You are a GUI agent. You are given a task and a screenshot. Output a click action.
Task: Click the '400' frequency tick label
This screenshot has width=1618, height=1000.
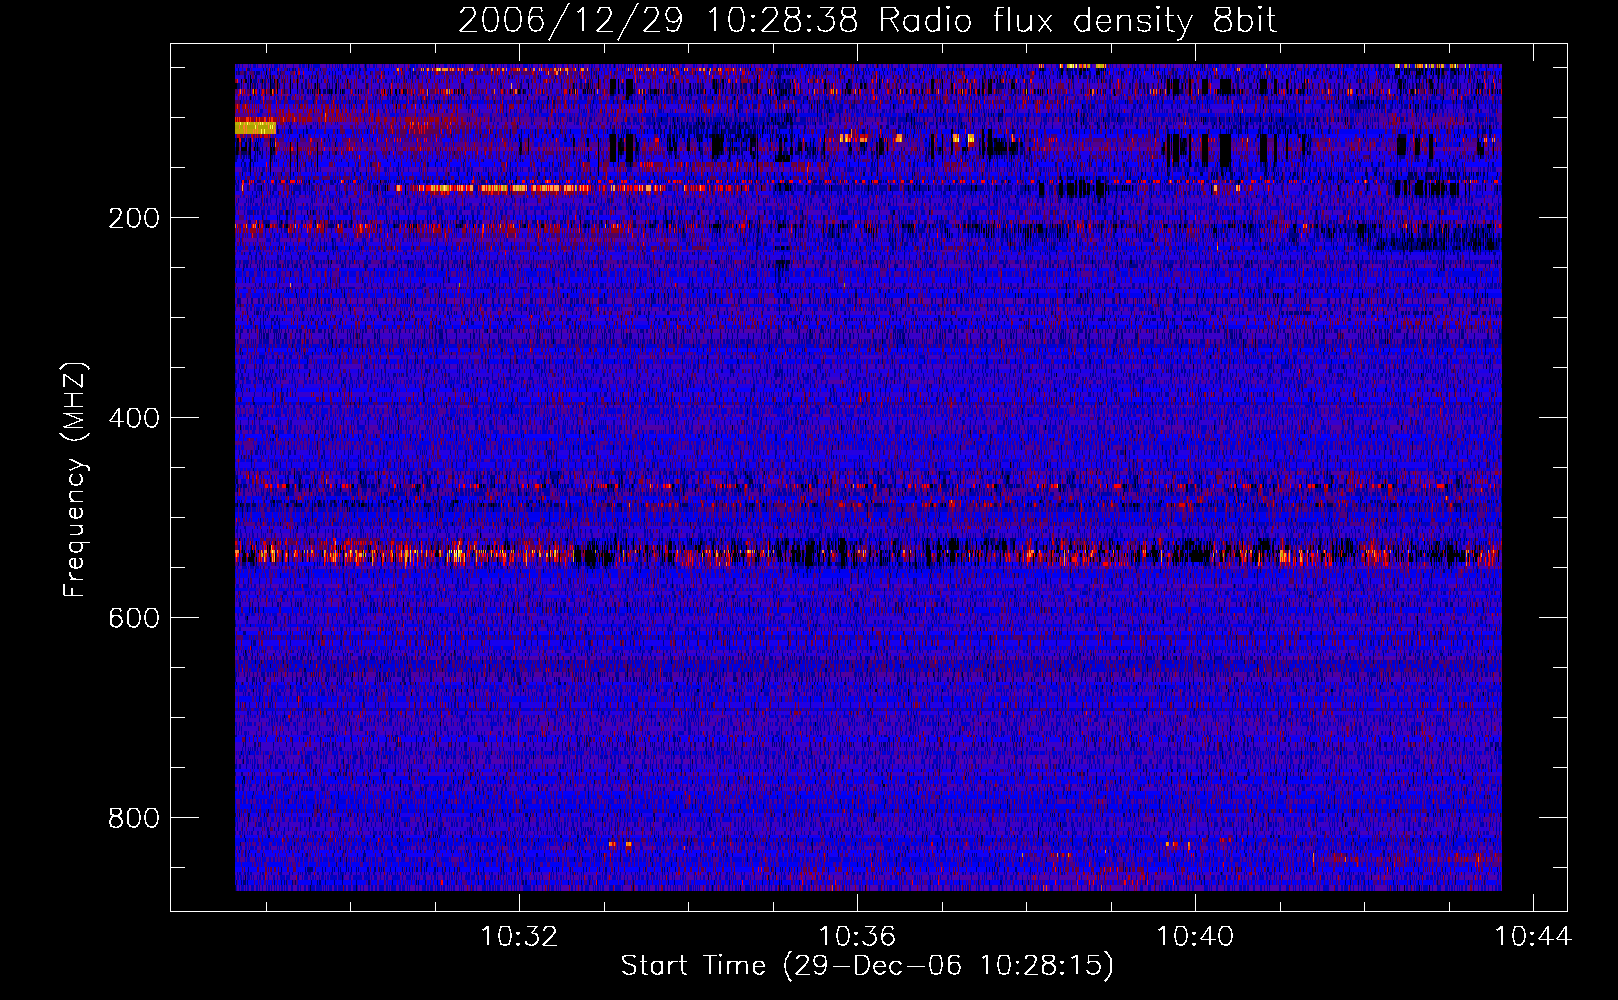[x=134, y=418]
